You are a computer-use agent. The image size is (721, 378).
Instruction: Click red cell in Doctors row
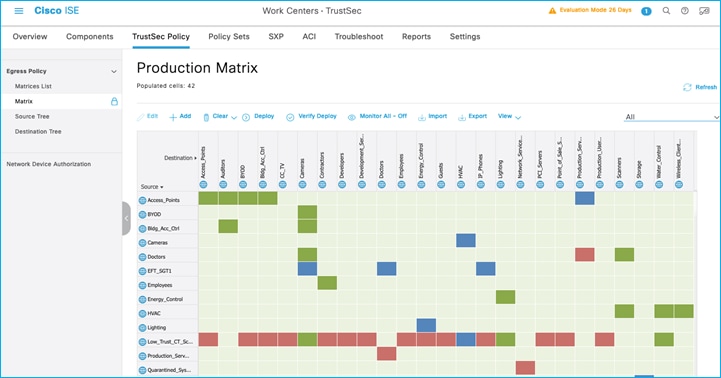click(x=584, y=255)
